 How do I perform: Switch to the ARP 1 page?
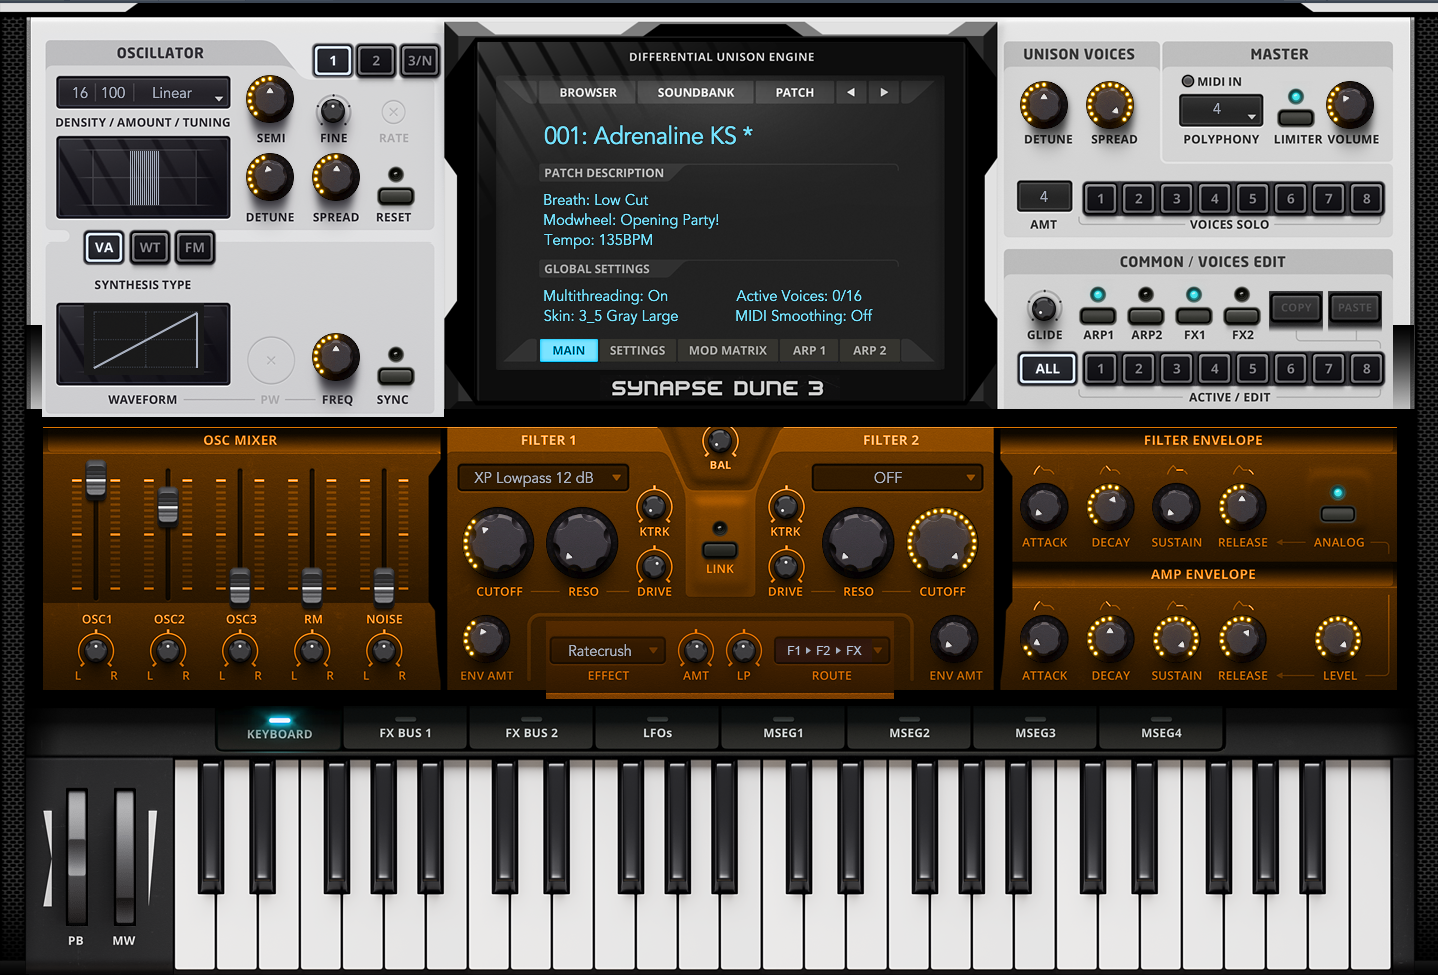click(809, 351)
